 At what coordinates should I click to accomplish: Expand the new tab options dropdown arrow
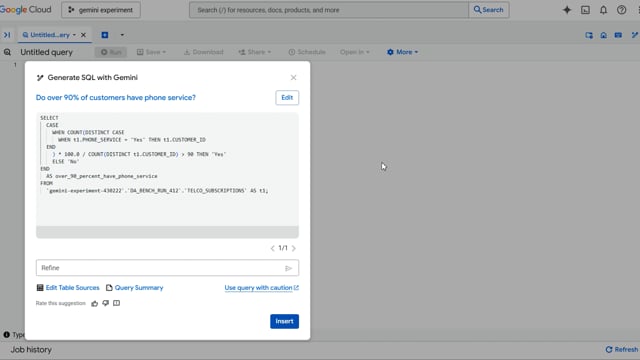(122, 35)
